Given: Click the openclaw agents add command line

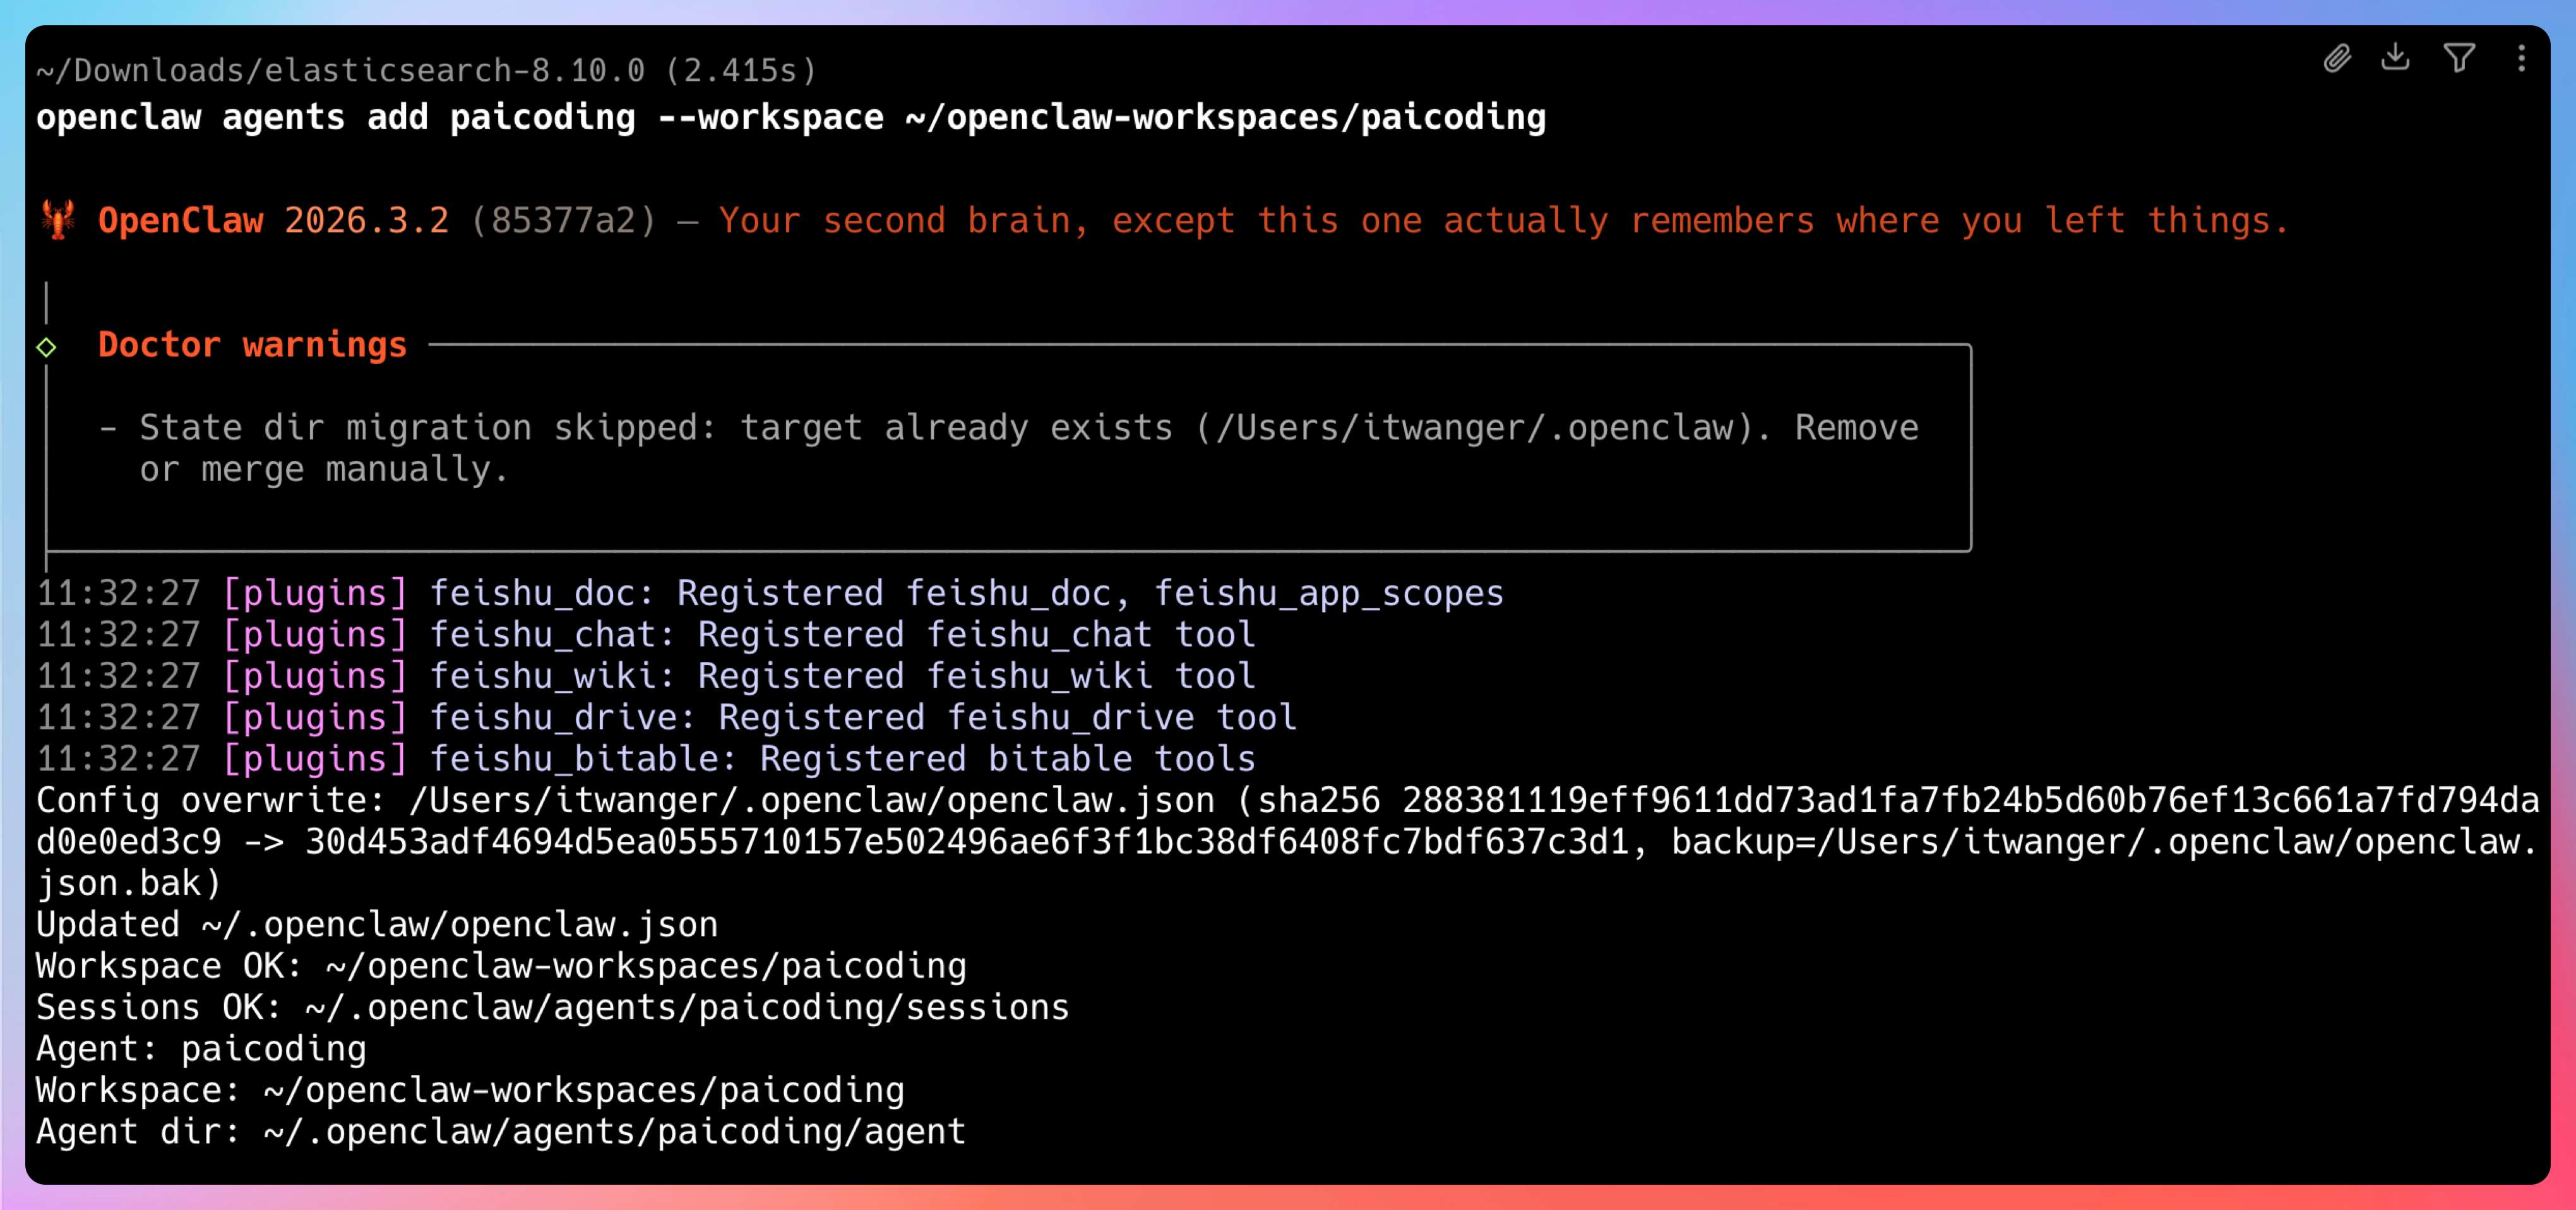Looking at the screenshot, I should point(790,118).
